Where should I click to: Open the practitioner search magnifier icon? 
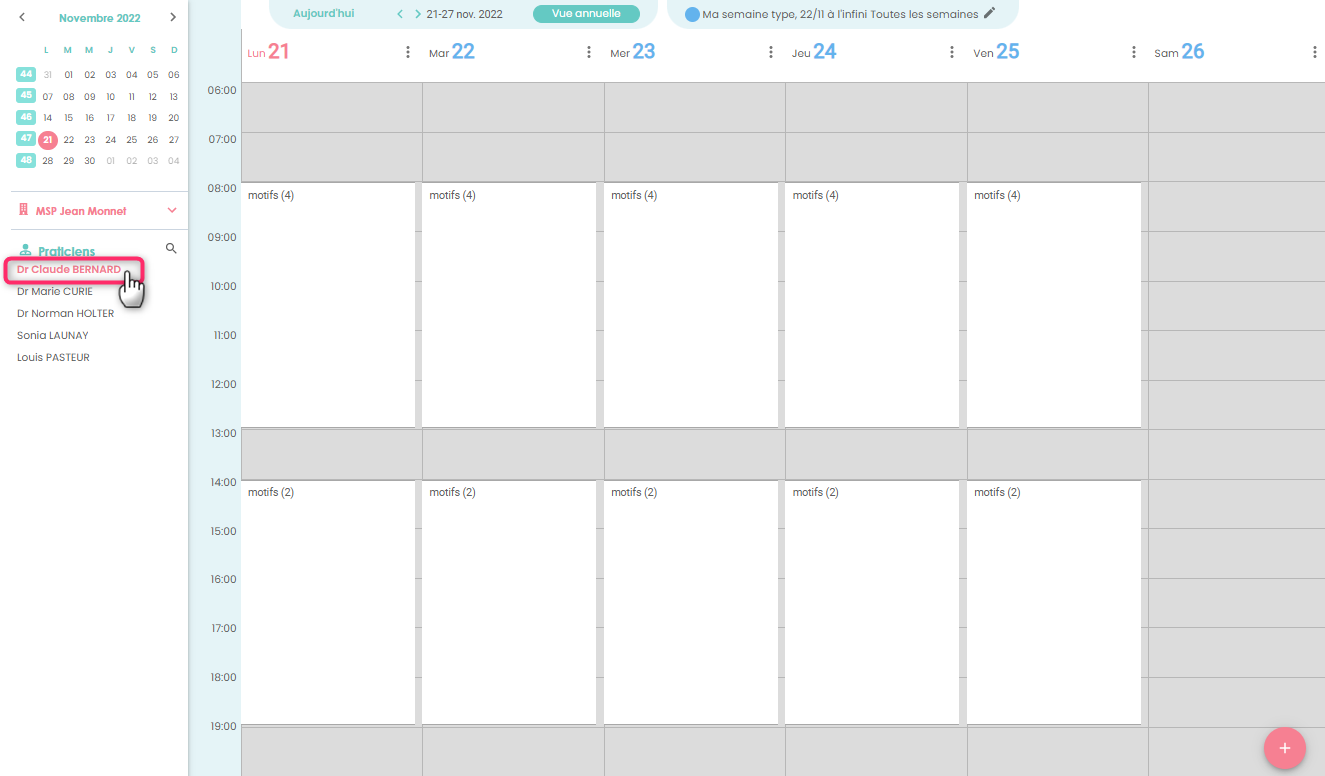(171, 248)
